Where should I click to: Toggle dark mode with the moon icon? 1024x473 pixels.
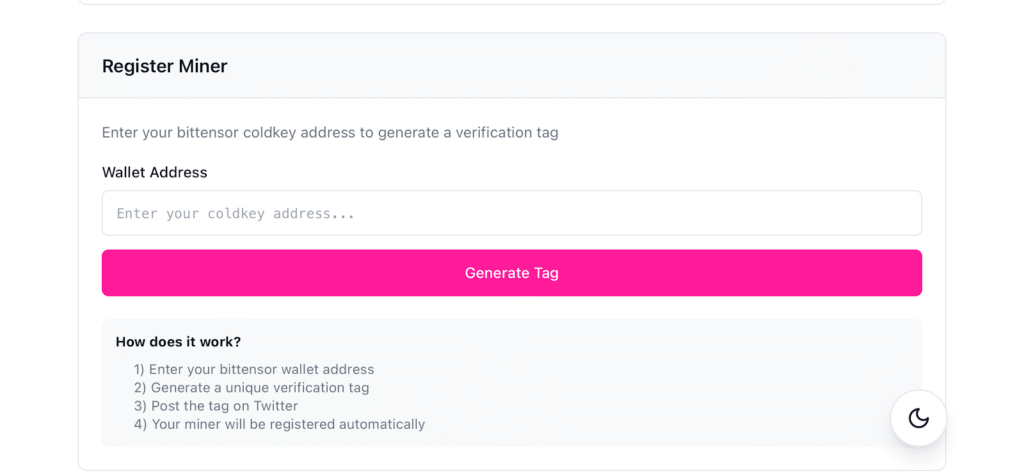coord(918,418)
